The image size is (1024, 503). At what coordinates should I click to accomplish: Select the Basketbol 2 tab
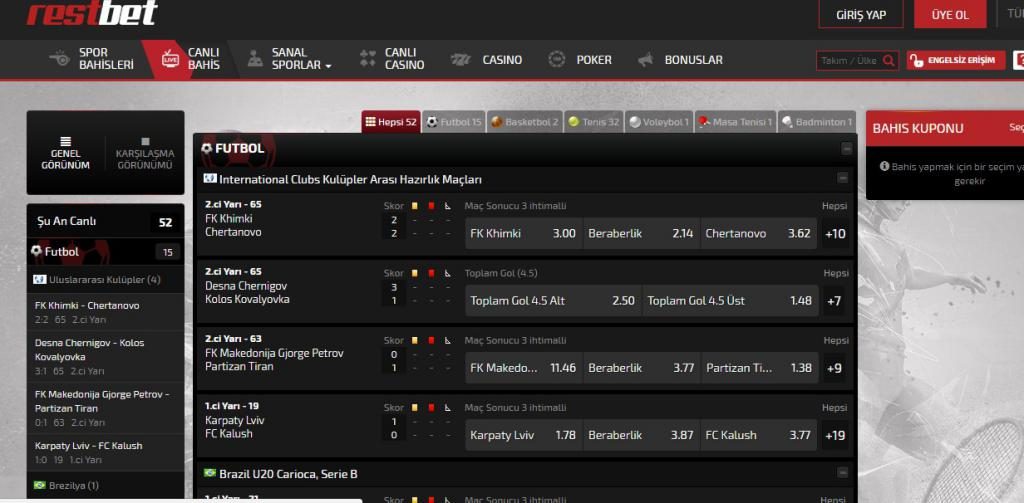point(524,122)
